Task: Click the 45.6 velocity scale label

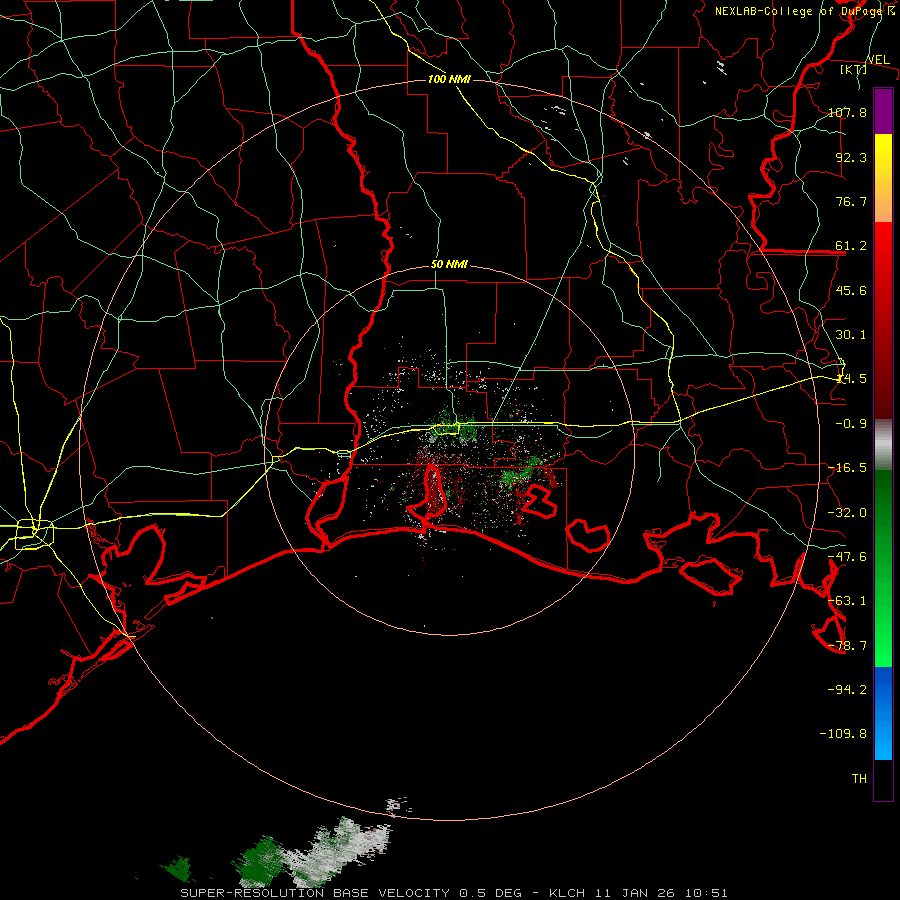Action: [x=851, y=290]
